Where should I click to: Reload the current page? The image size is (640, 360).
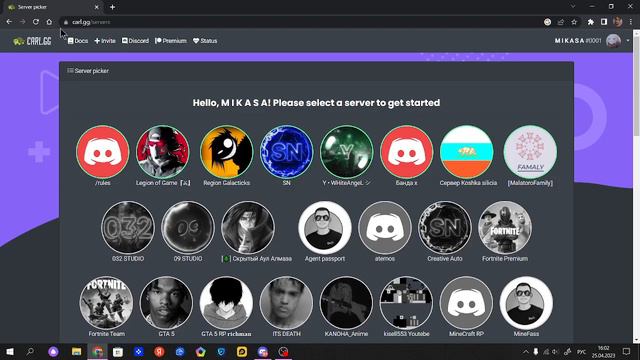coord(36,22)
